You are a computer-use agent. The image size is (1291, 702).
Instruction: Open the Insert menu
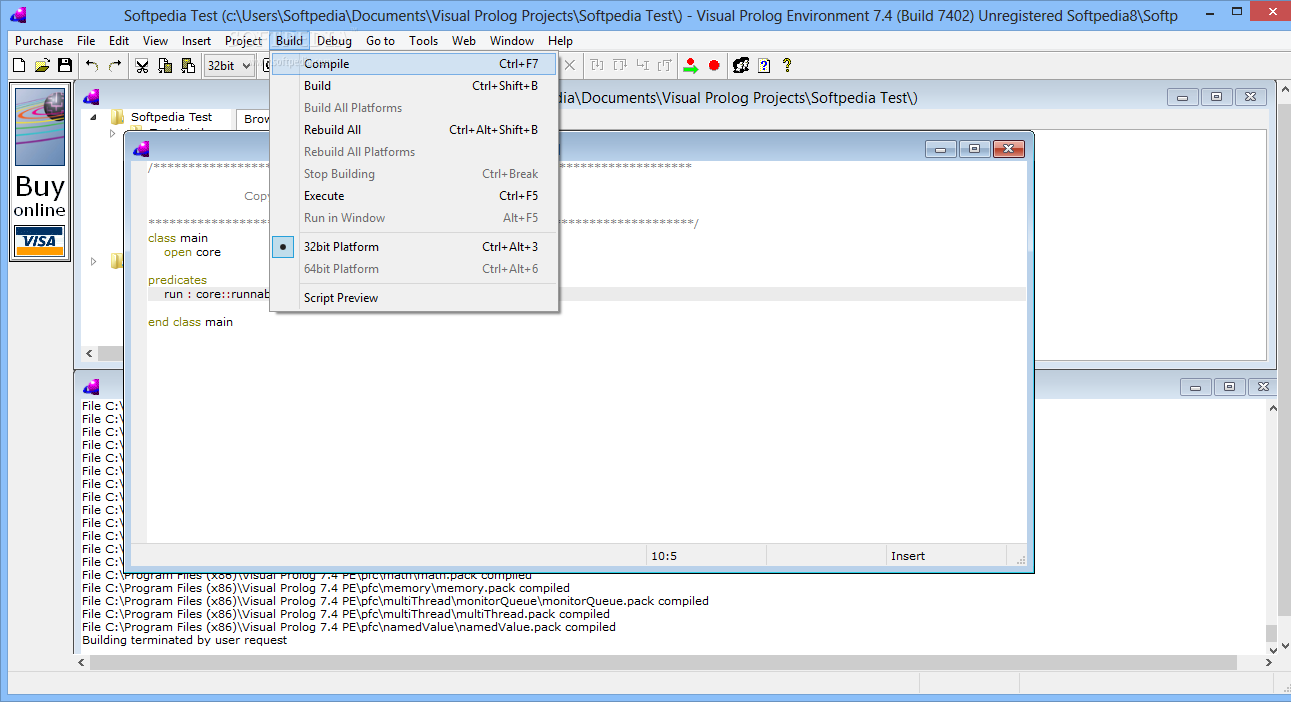(196, 41)
